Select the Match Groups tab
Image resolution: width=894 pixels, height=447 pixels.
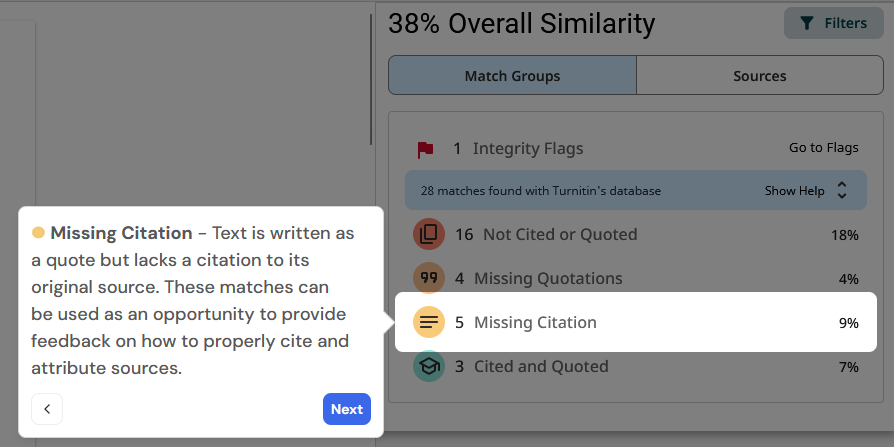[512, 76]
